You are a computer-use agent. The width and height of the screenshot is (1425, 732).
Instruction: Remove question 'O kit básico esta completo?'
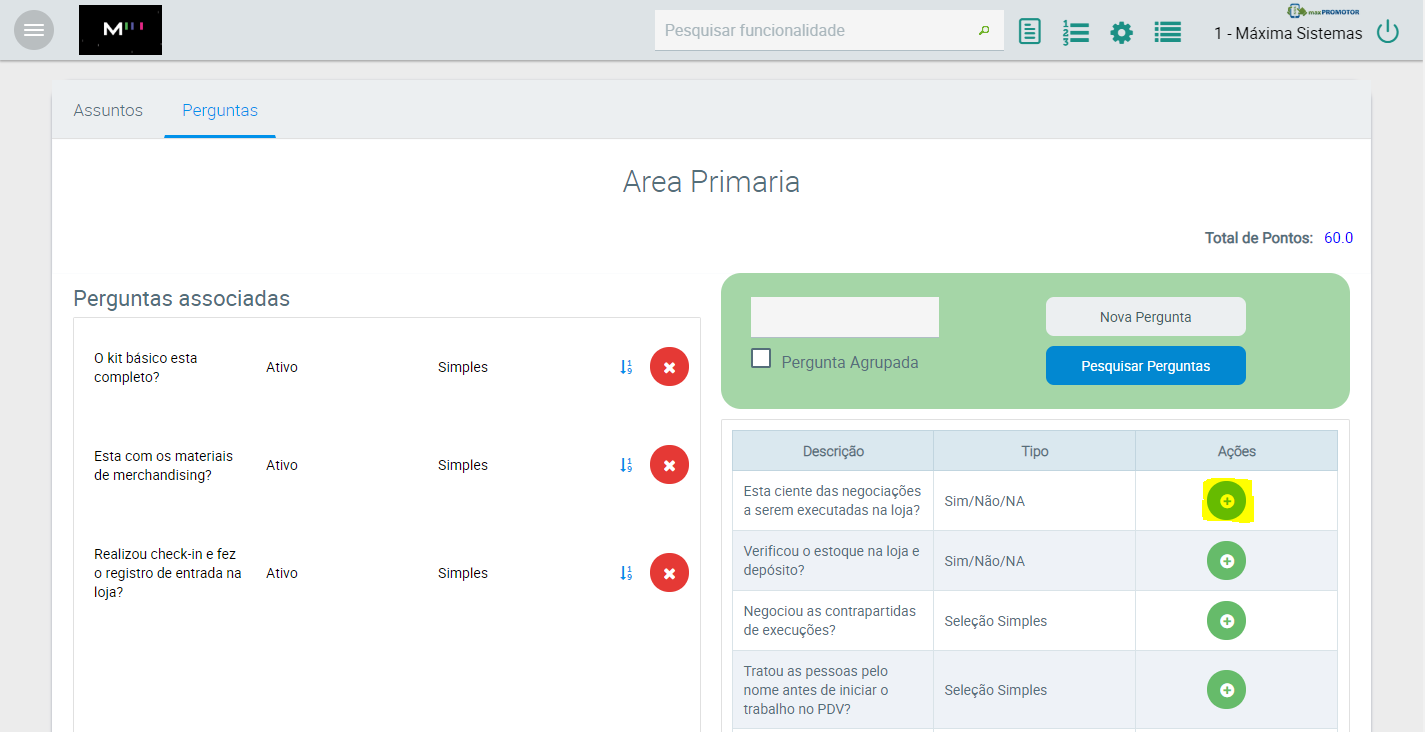coord(669,367)
